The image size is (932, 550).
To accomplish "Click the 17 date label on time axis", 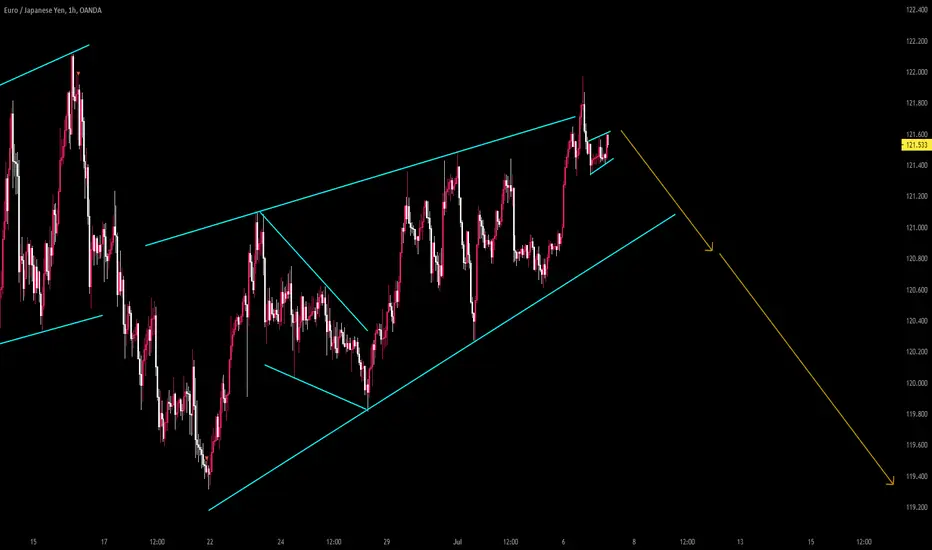I will pyautogui.click(x=104, y=542).
